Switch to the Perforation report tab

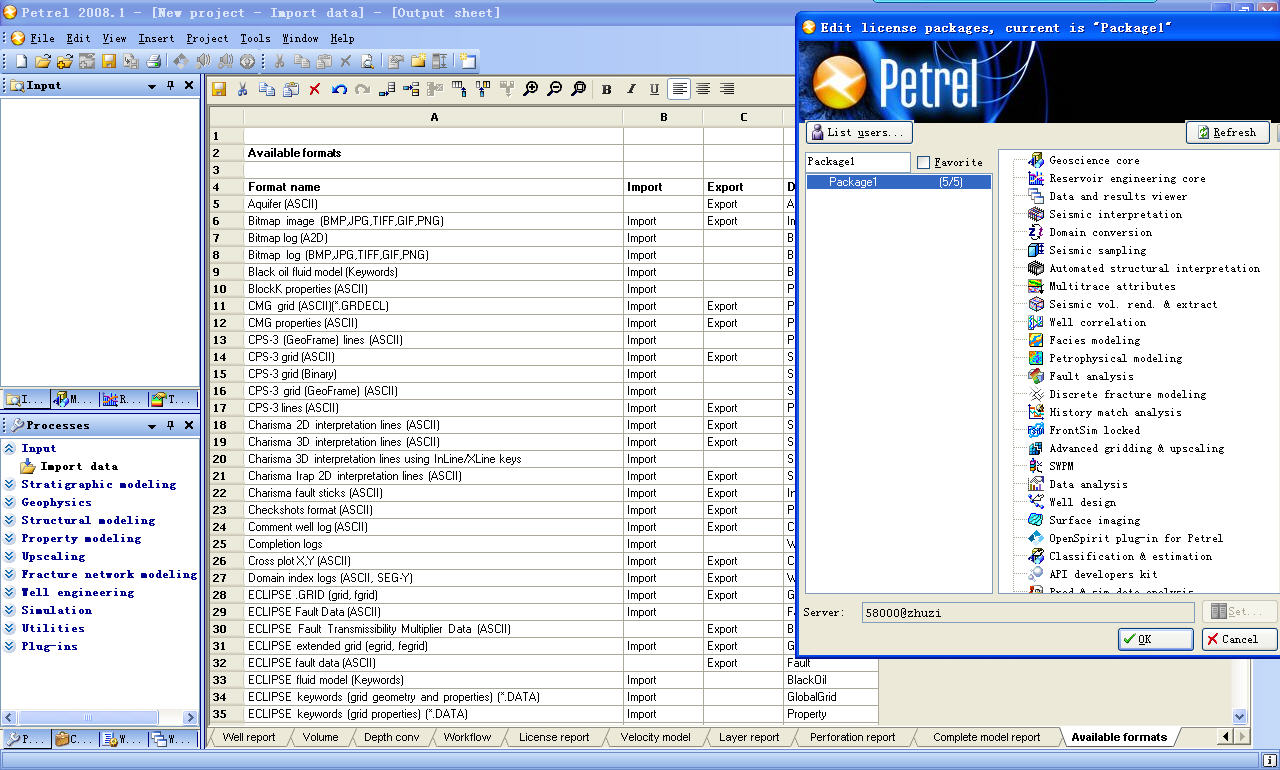click(852, 737)
